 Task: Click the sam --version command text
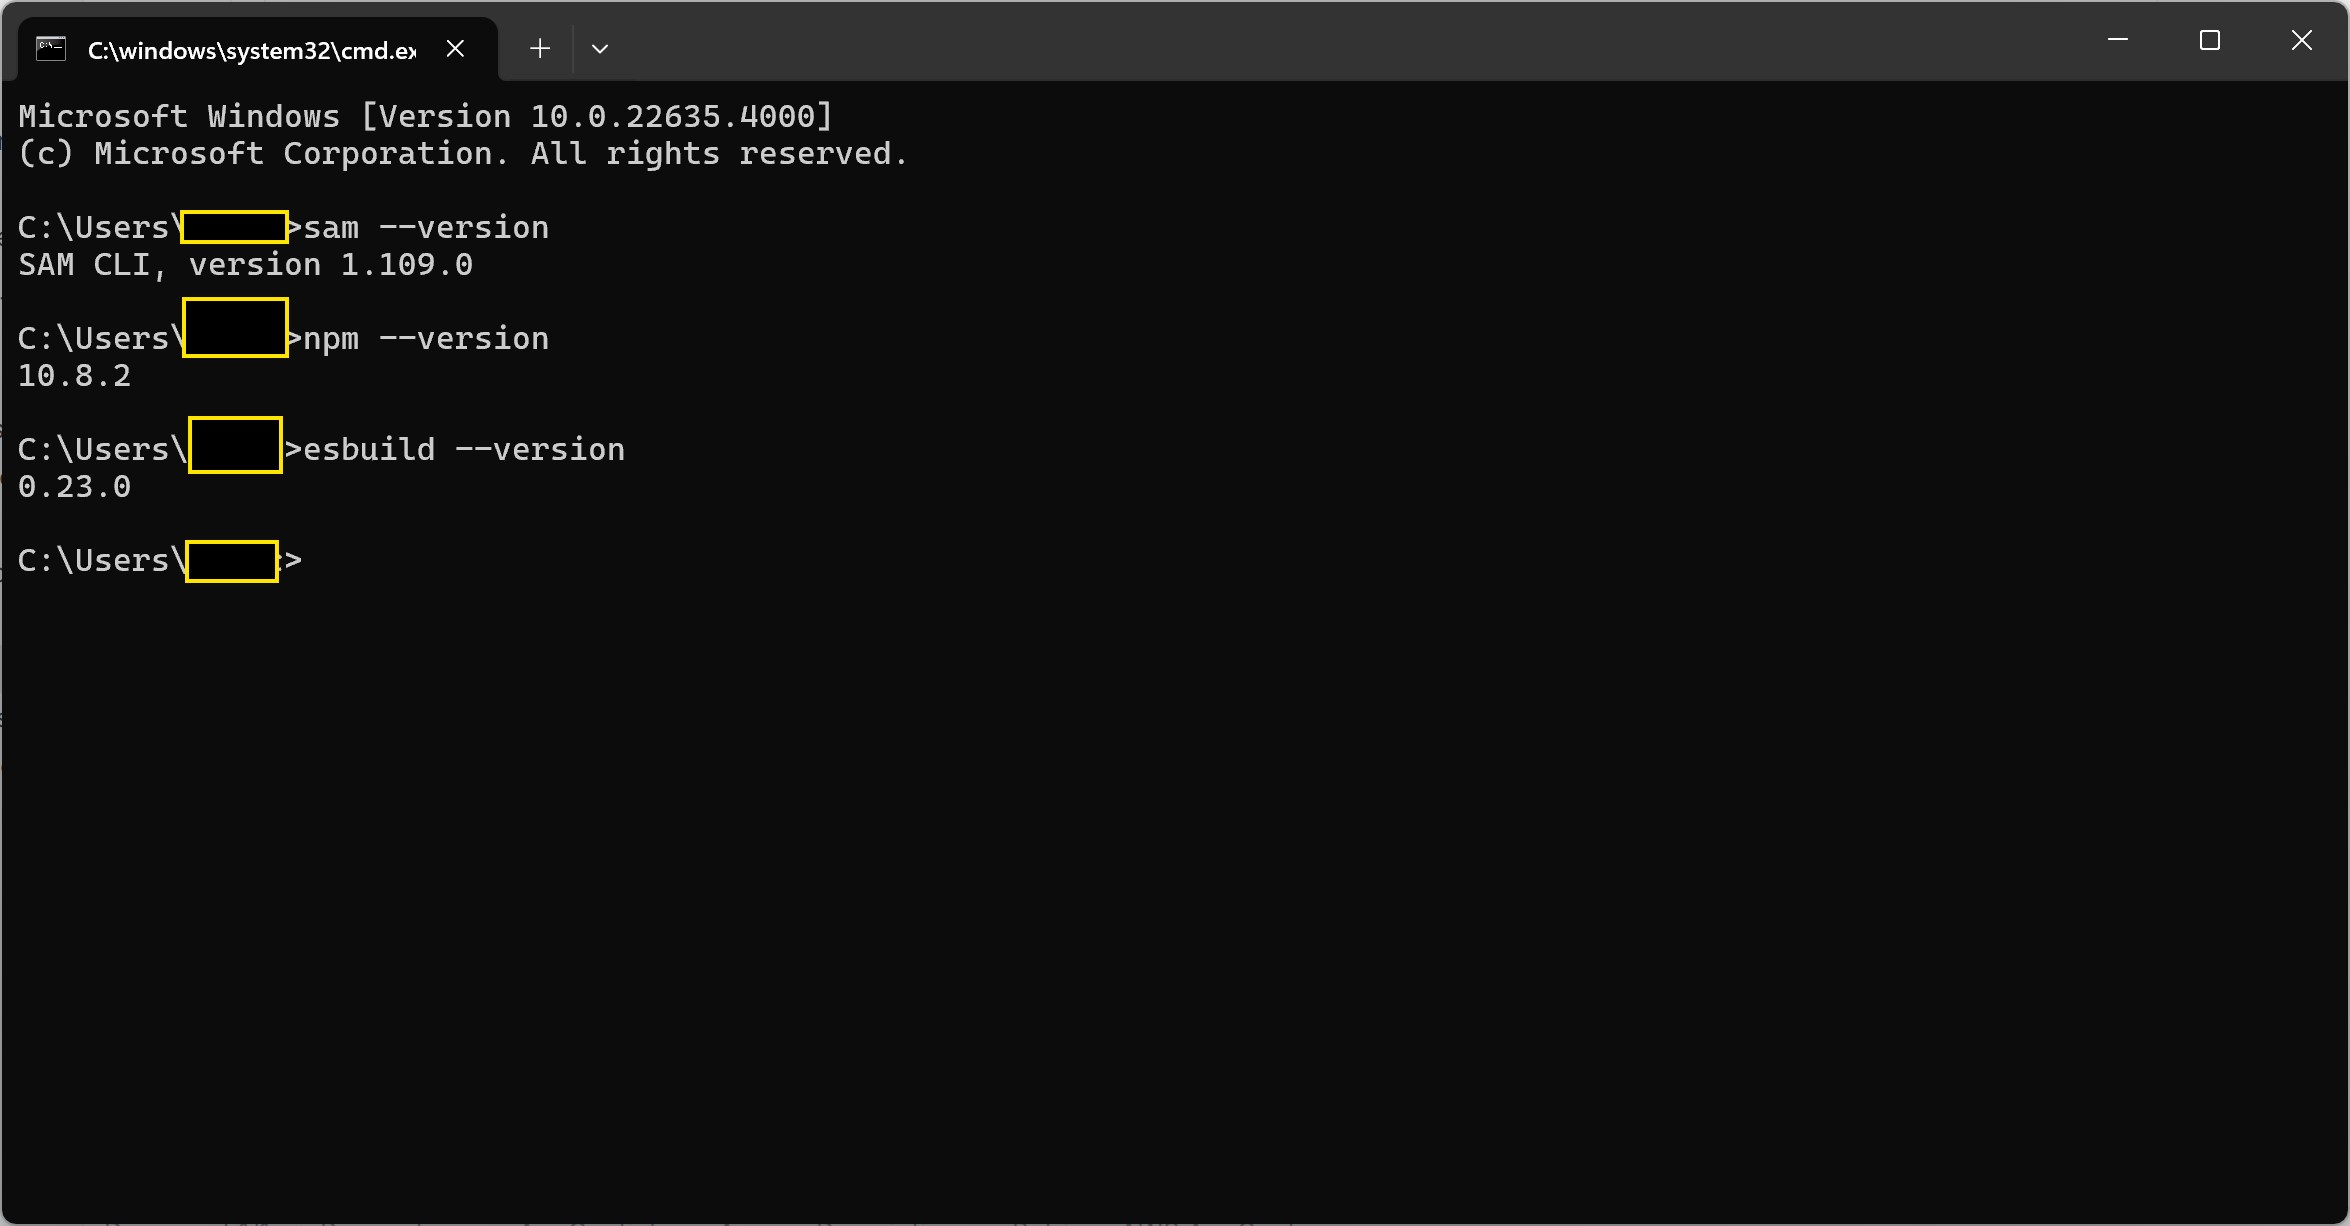pyautogui.click(x=425, y=226)
